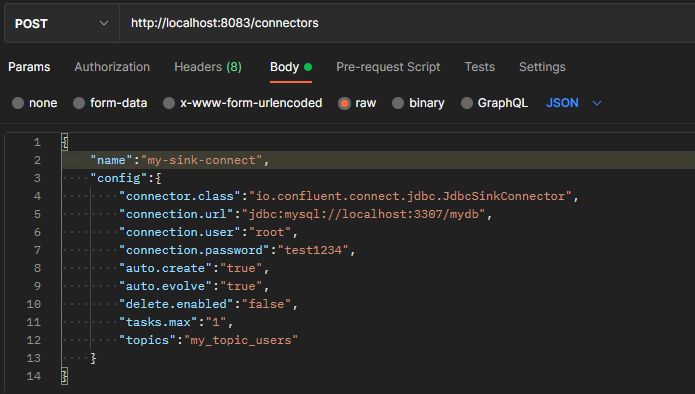
Task: Click the "tasks.max" key
Action: tap(158, 322)
